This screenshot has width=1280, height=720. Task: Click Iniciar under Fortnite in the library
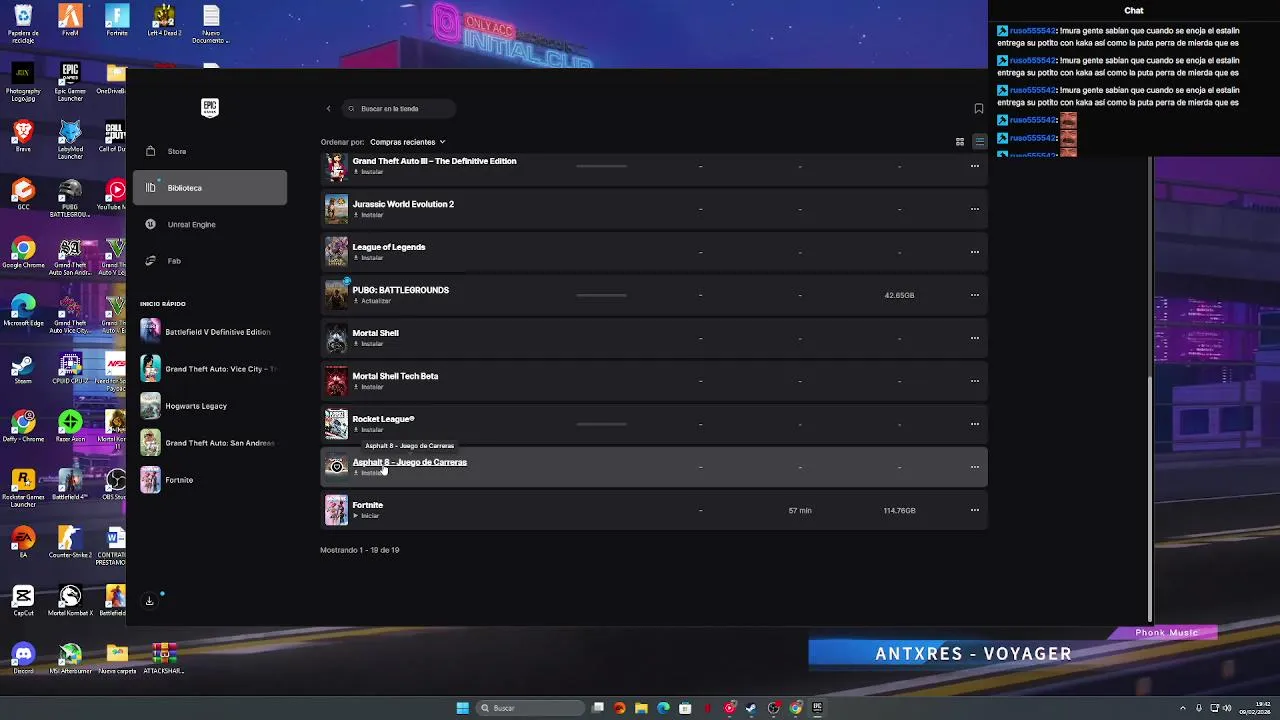click(x=366, y=516)
